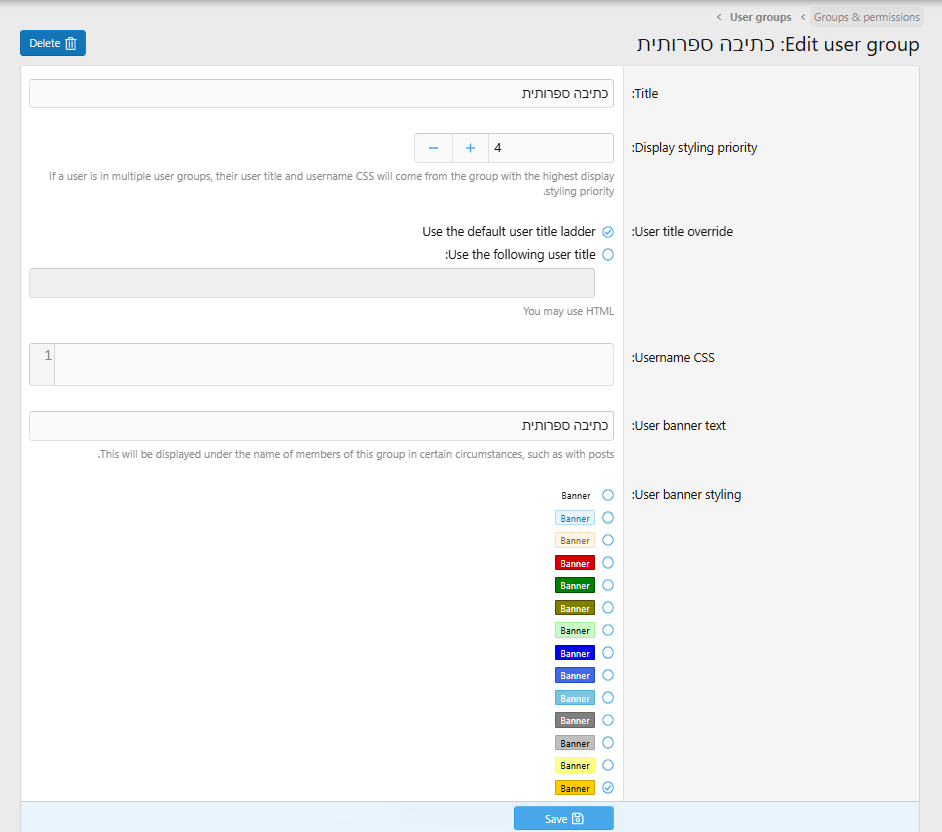Screen dimensions: 942x832
Task: Click the olive Banner swatch label
Action: pos(575,609)
